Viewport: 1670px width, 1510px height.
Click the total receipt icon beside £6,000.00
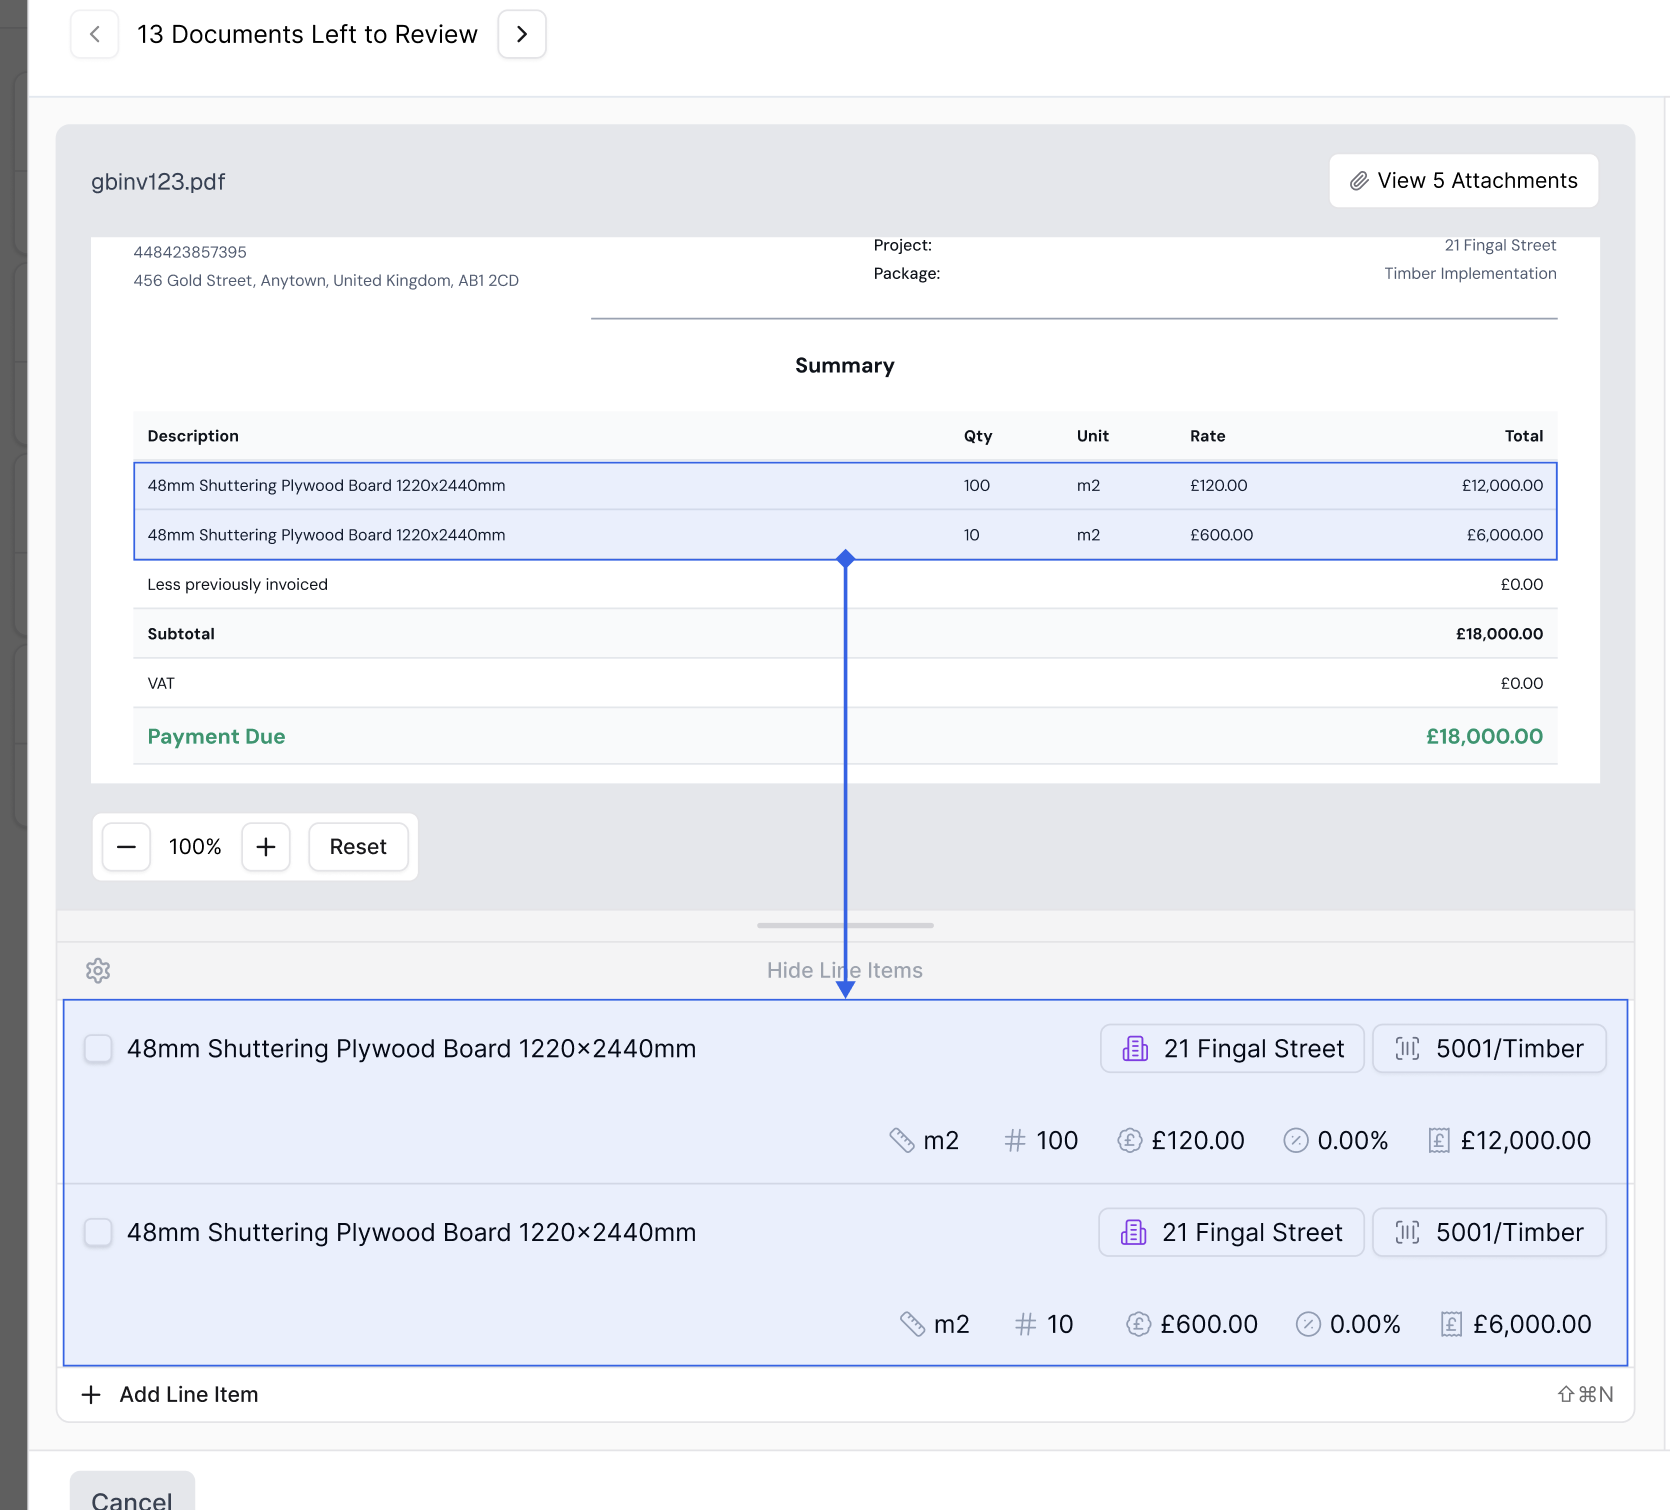click(1451, 1325)
